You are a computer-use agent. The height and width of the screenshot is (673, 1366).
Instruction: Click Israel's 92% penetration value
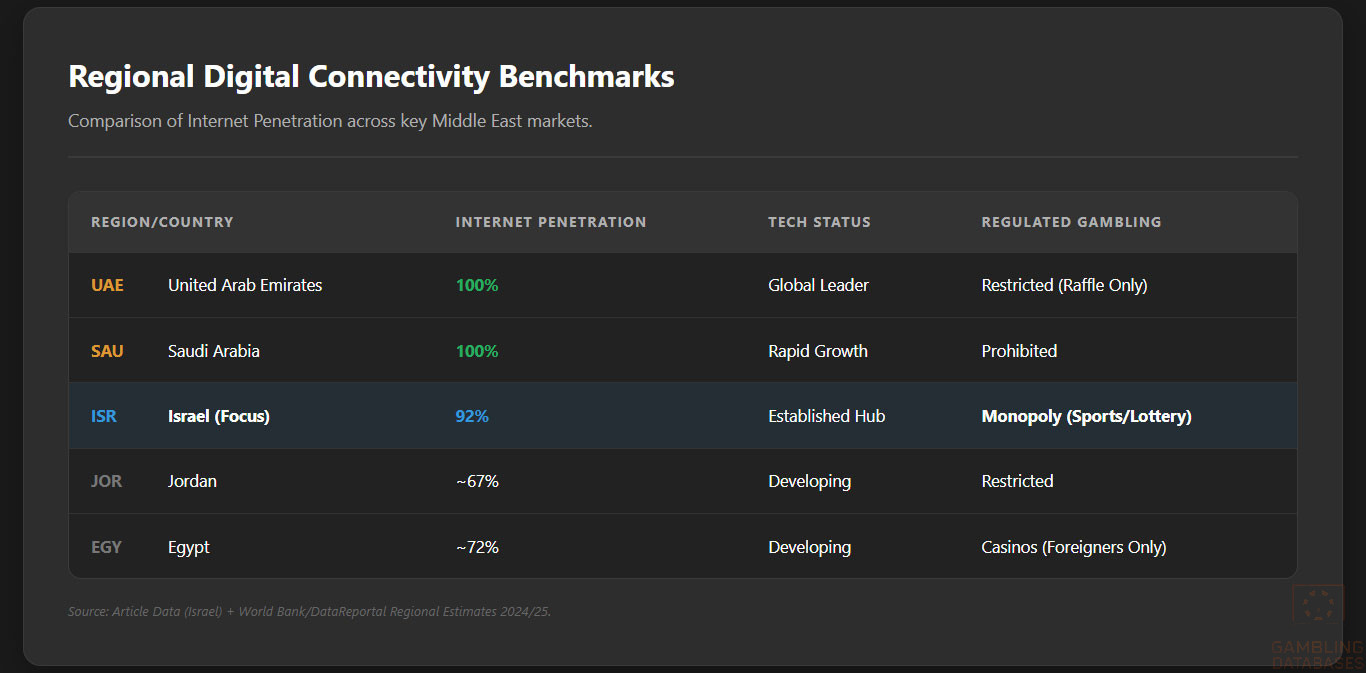(472, 416)
